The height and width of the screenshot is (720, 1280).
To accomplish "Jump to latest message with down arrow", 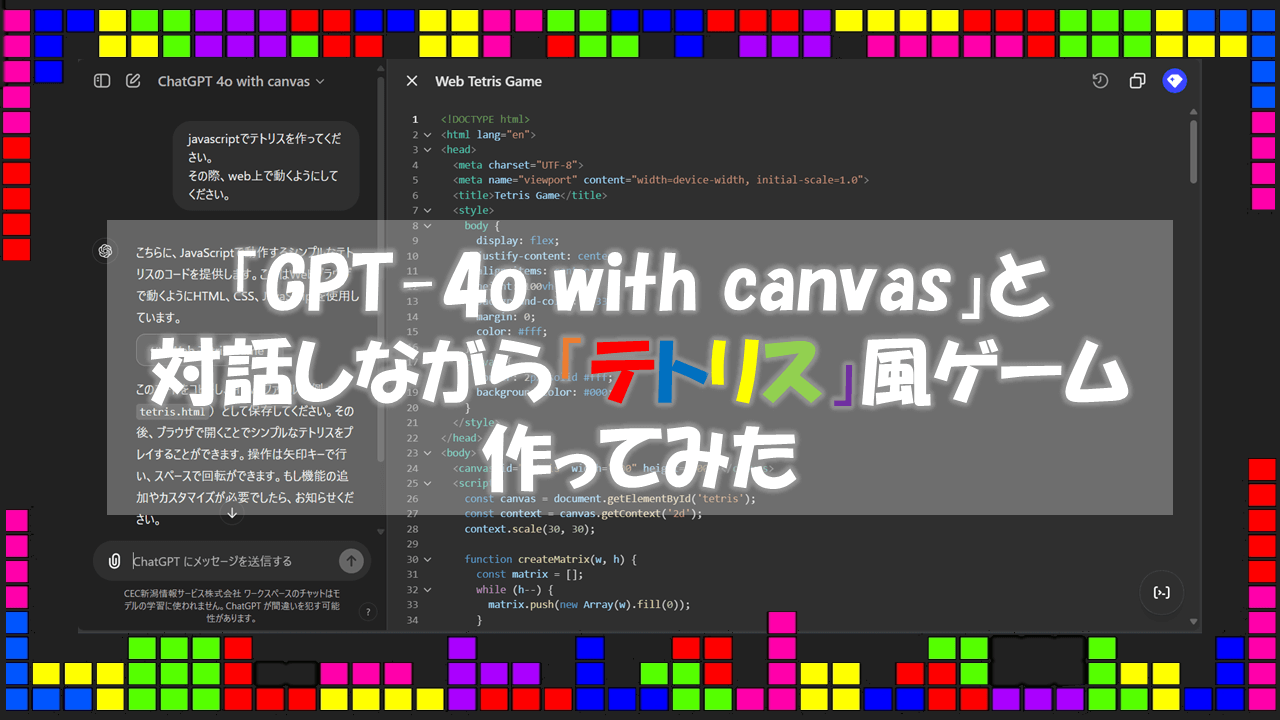I will coord(232,513).
